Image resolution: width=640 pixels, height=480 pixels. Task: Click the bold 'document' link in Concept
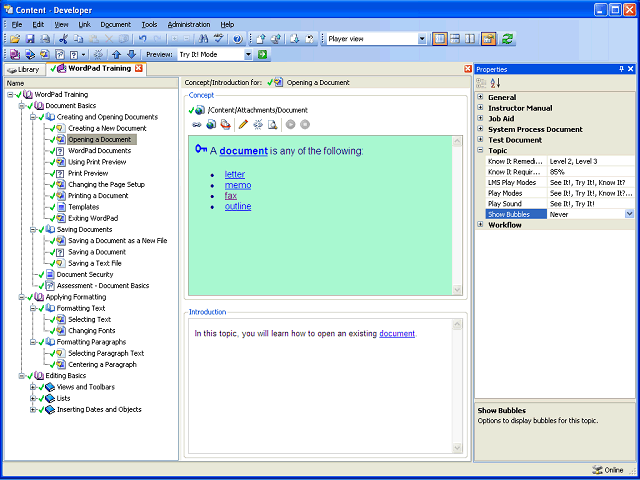coord(244,151)
